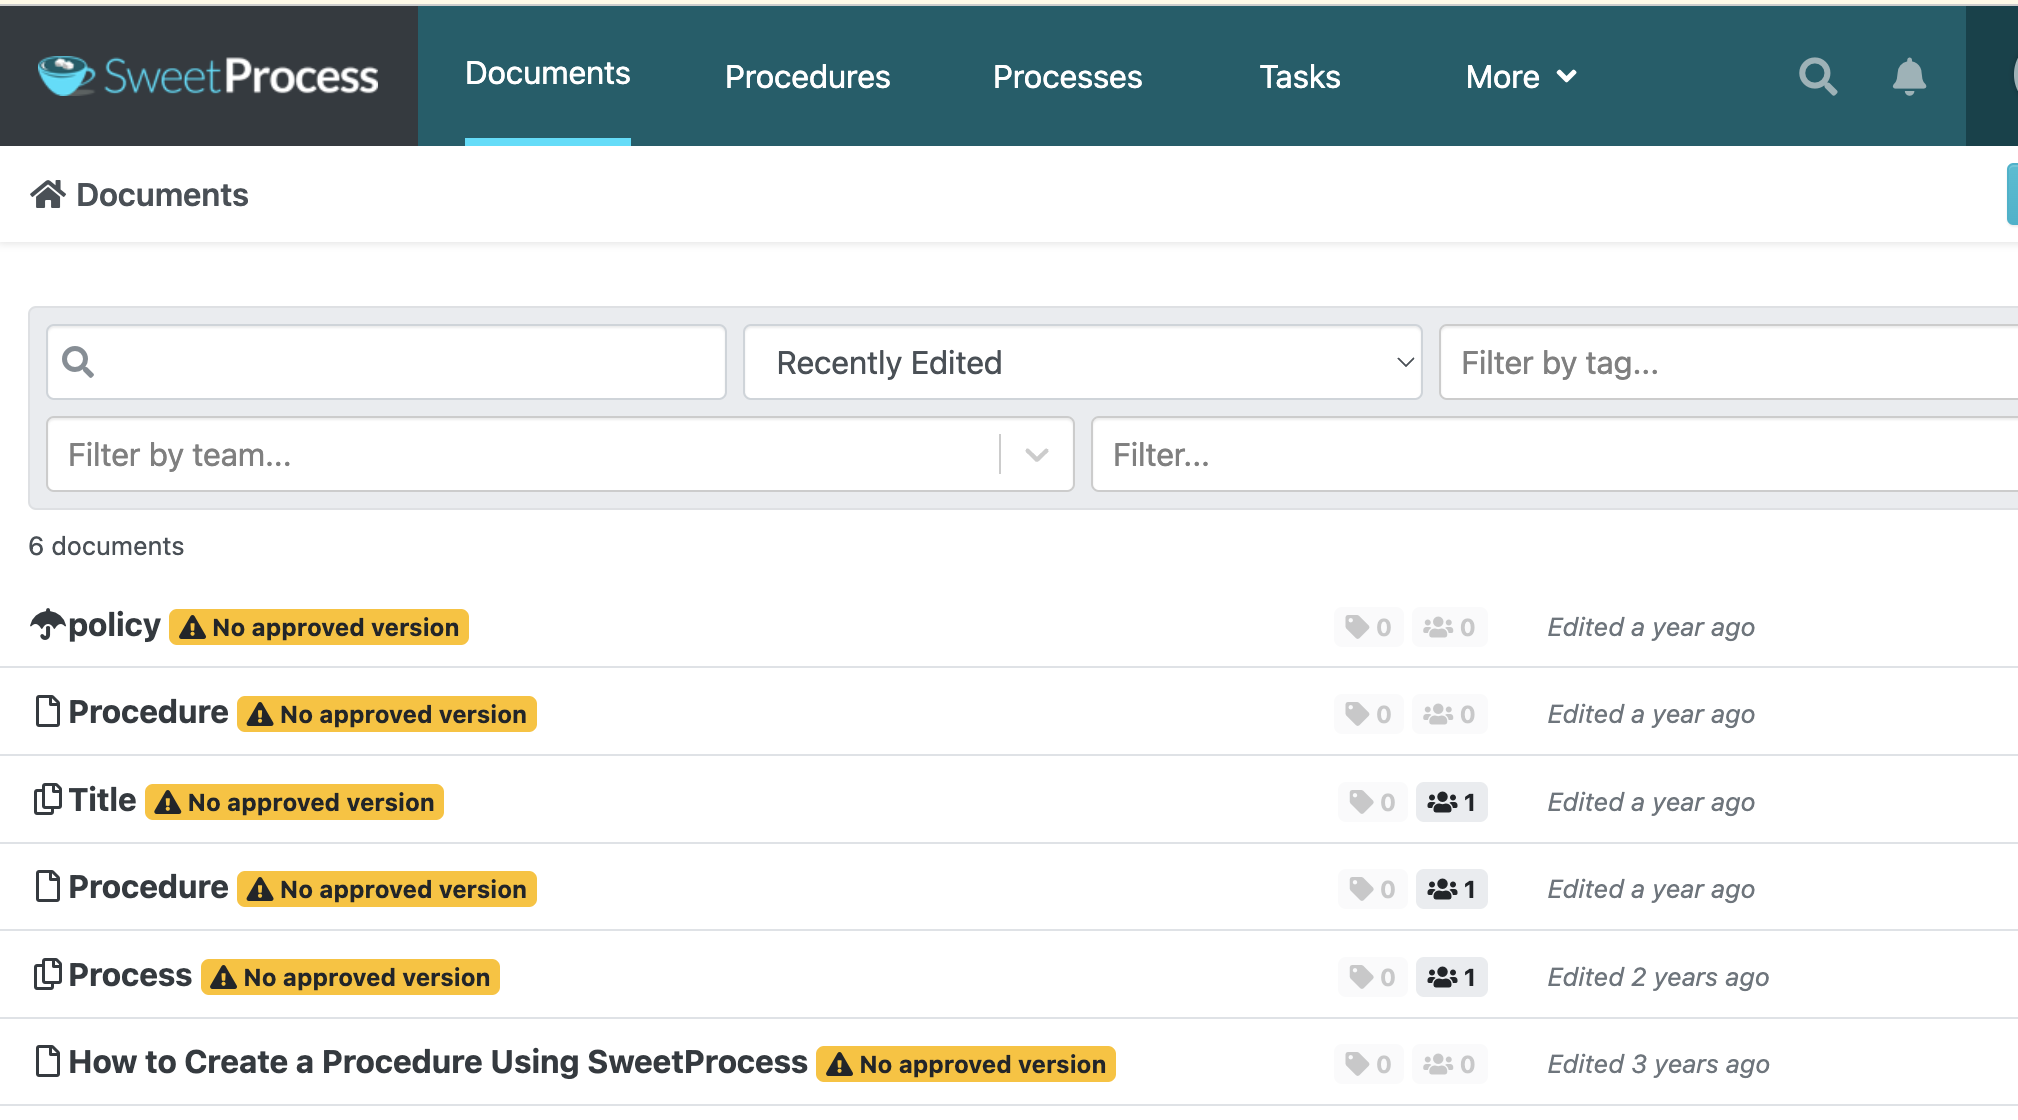Click the tag badge on the first Procedure row
The image size is (2018, 1120).
pos(1368,714)
